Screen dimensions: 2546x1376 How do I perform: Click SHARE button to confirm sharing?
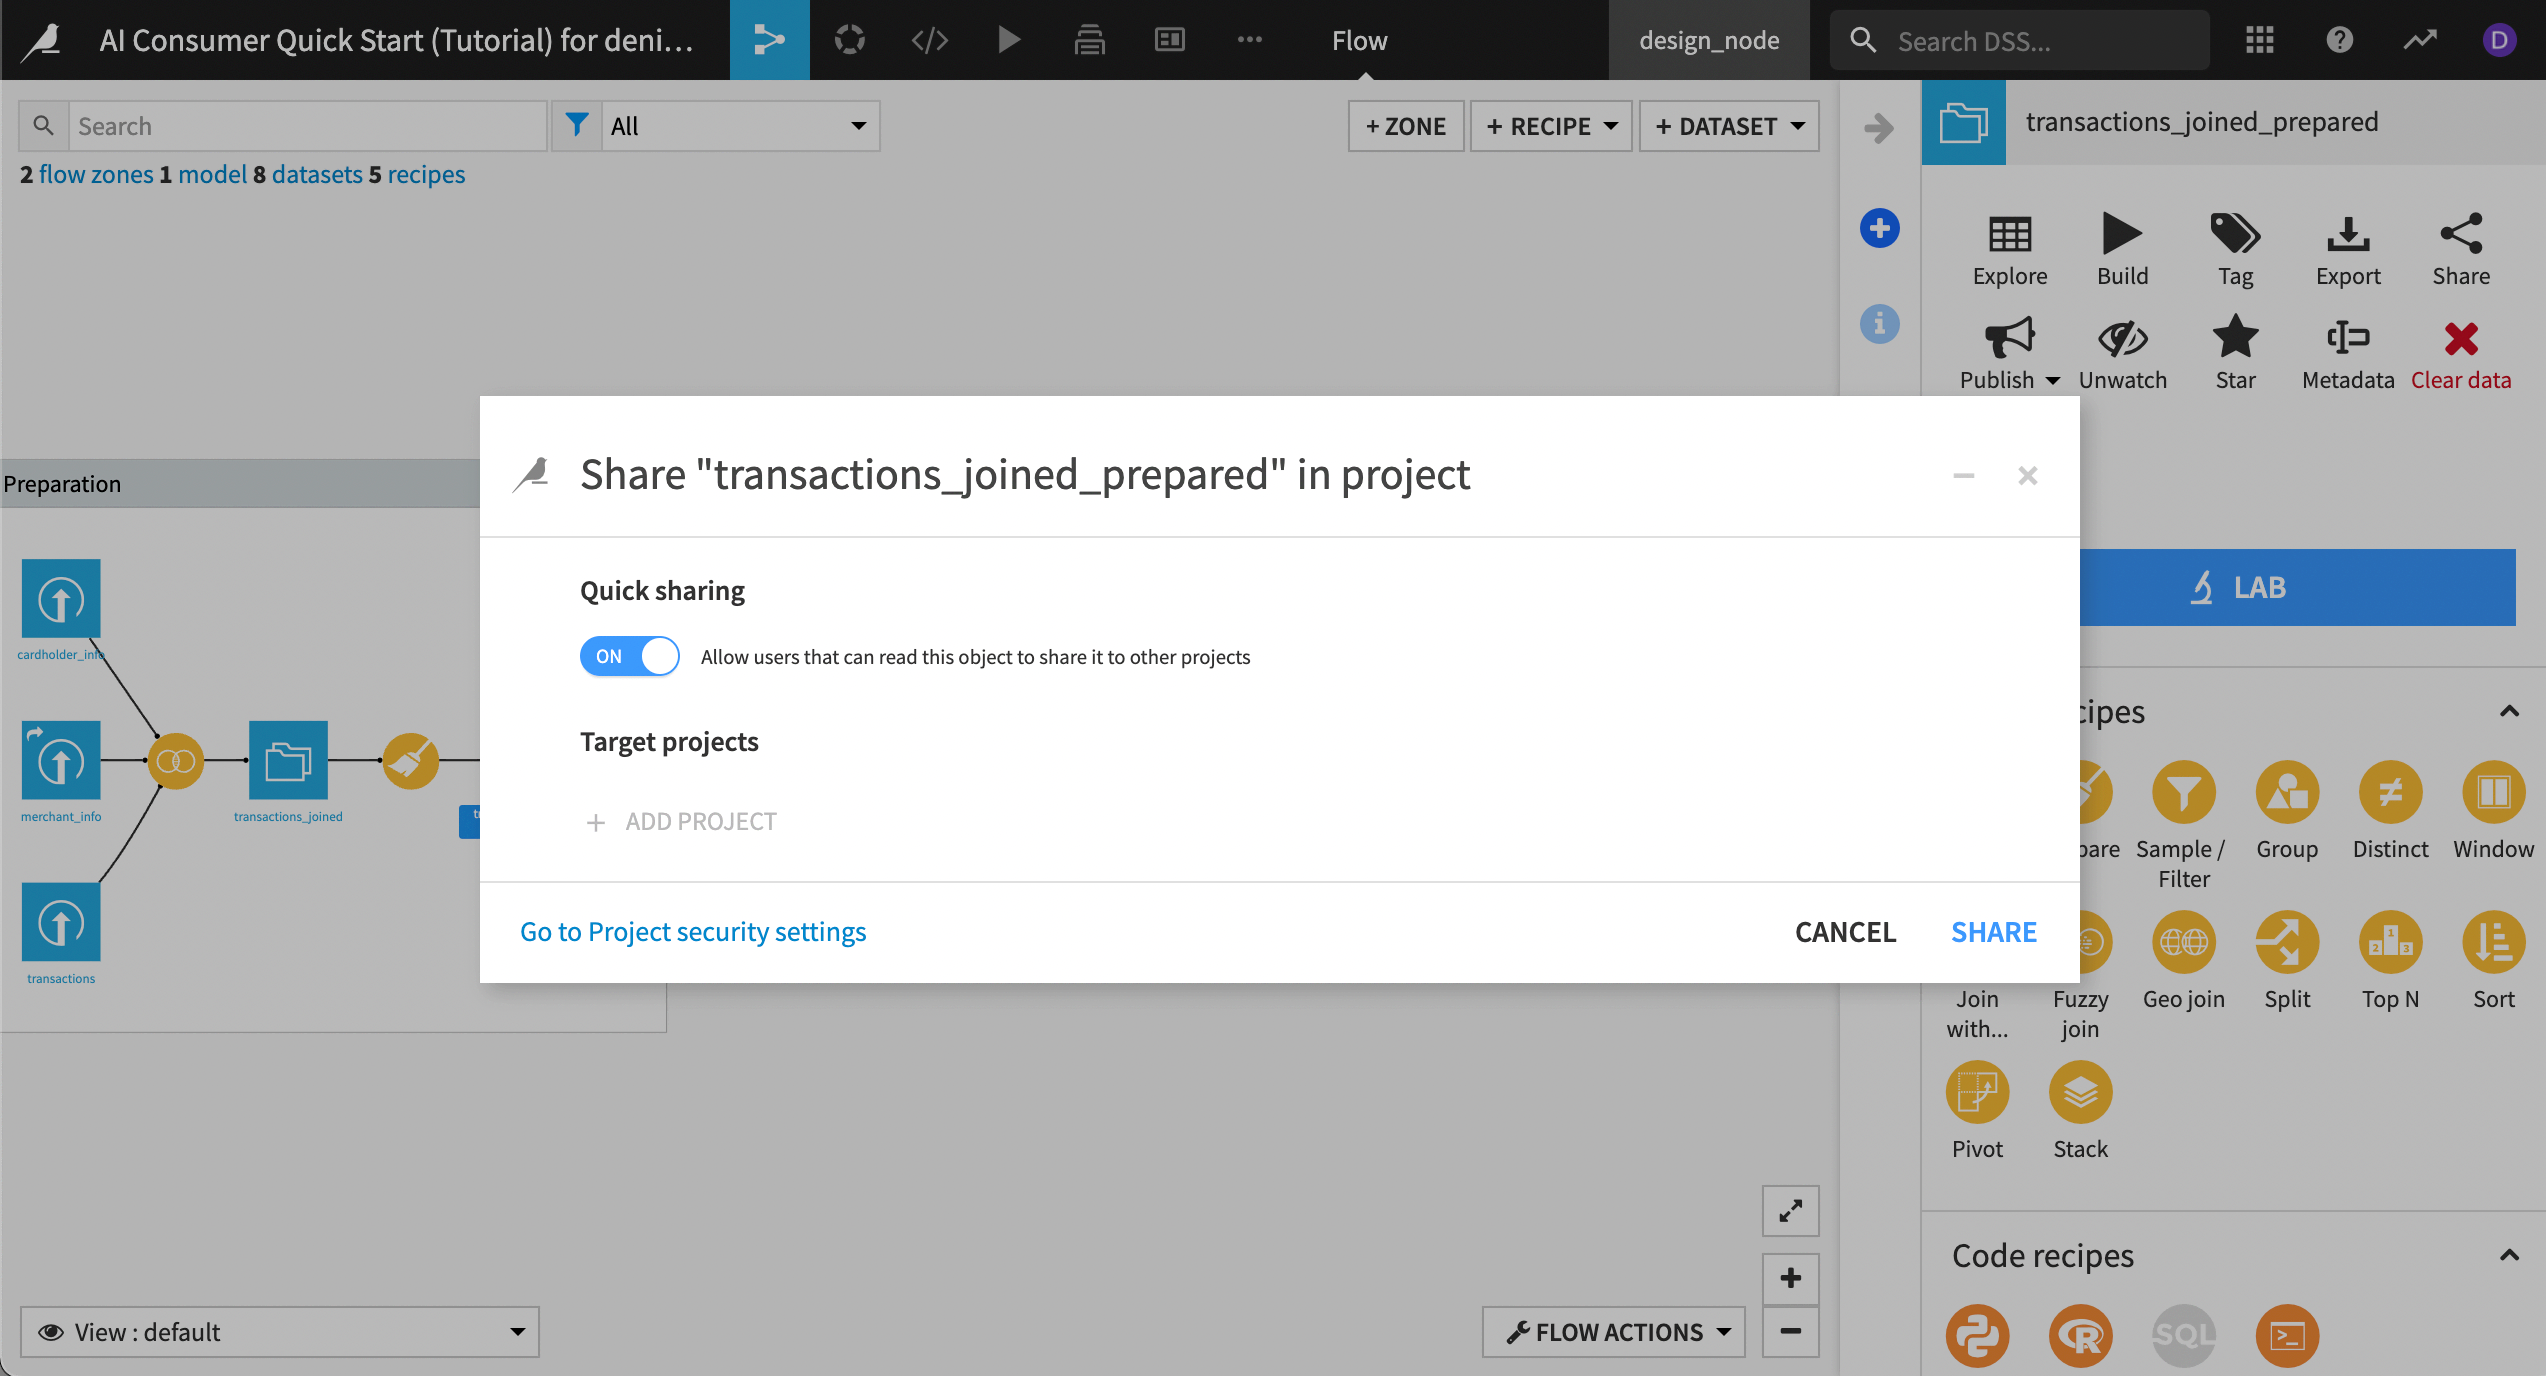click(x=1992, y=930)
